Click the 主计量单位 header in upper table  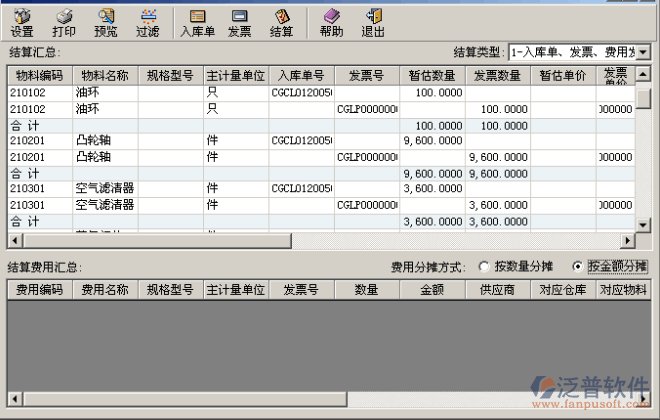(236, 76)
